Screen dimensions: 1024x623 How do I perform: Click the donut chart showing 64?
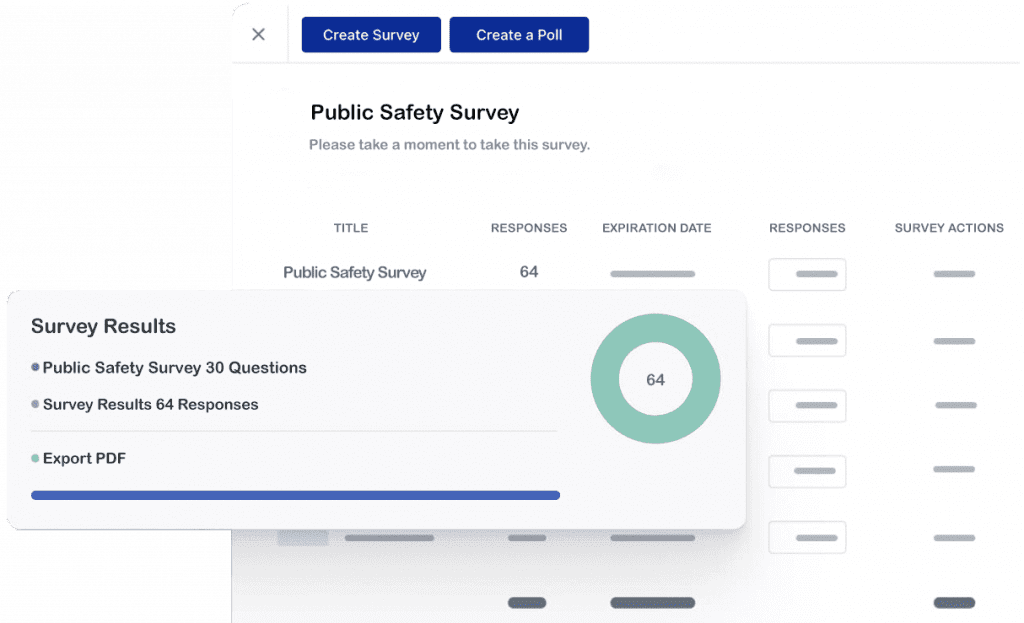click(x=655, y=378)
